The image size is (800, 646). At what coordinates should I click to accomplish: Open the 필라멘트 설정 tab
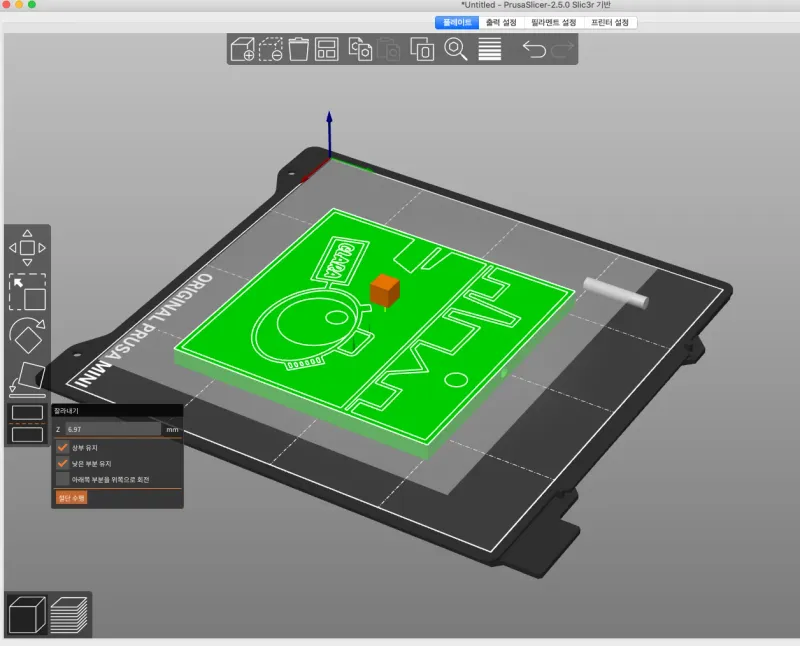[554, 22]
